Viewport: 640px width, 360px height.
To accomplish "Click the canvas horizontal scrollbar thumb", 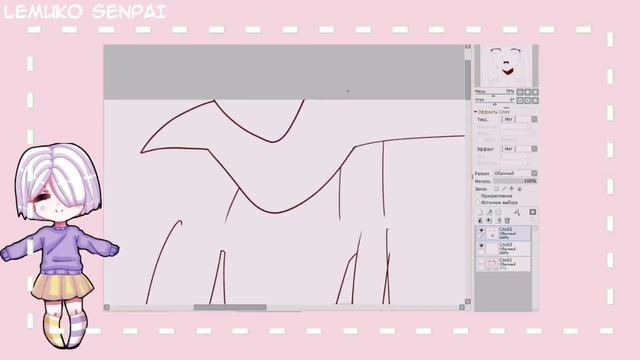I will click(230, 307).
